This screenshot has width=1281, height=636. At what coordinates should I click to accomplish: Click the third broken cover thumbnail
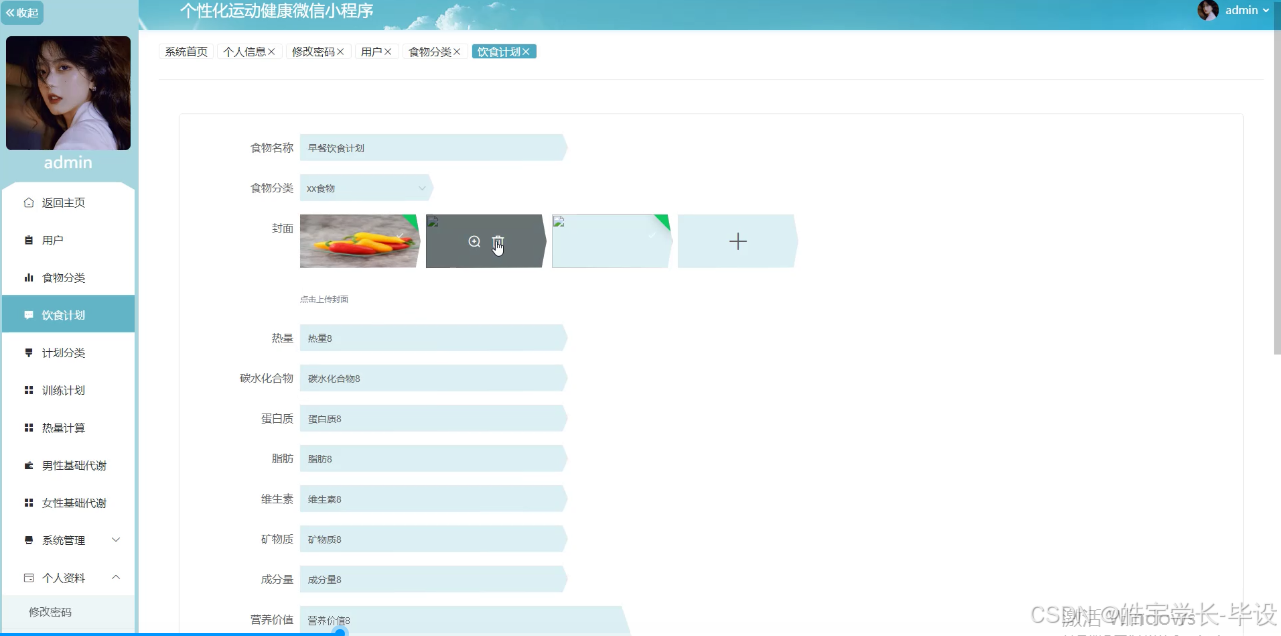(611, 241)
